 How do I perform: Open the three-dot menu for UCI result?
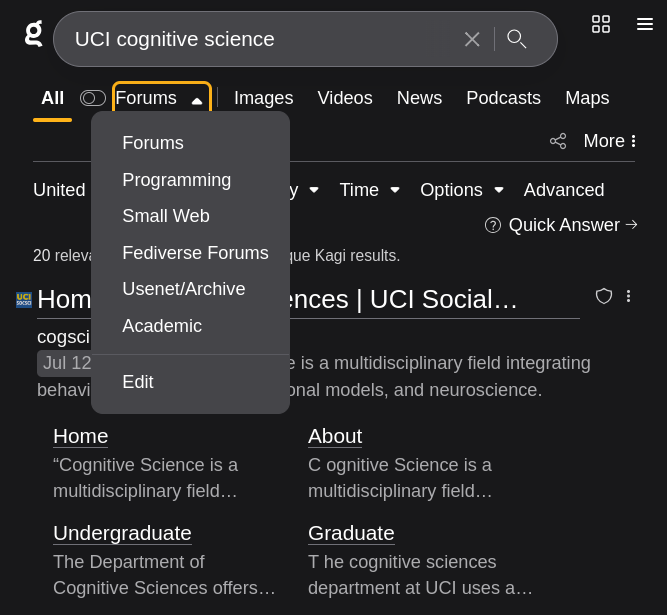pos(628,296)
